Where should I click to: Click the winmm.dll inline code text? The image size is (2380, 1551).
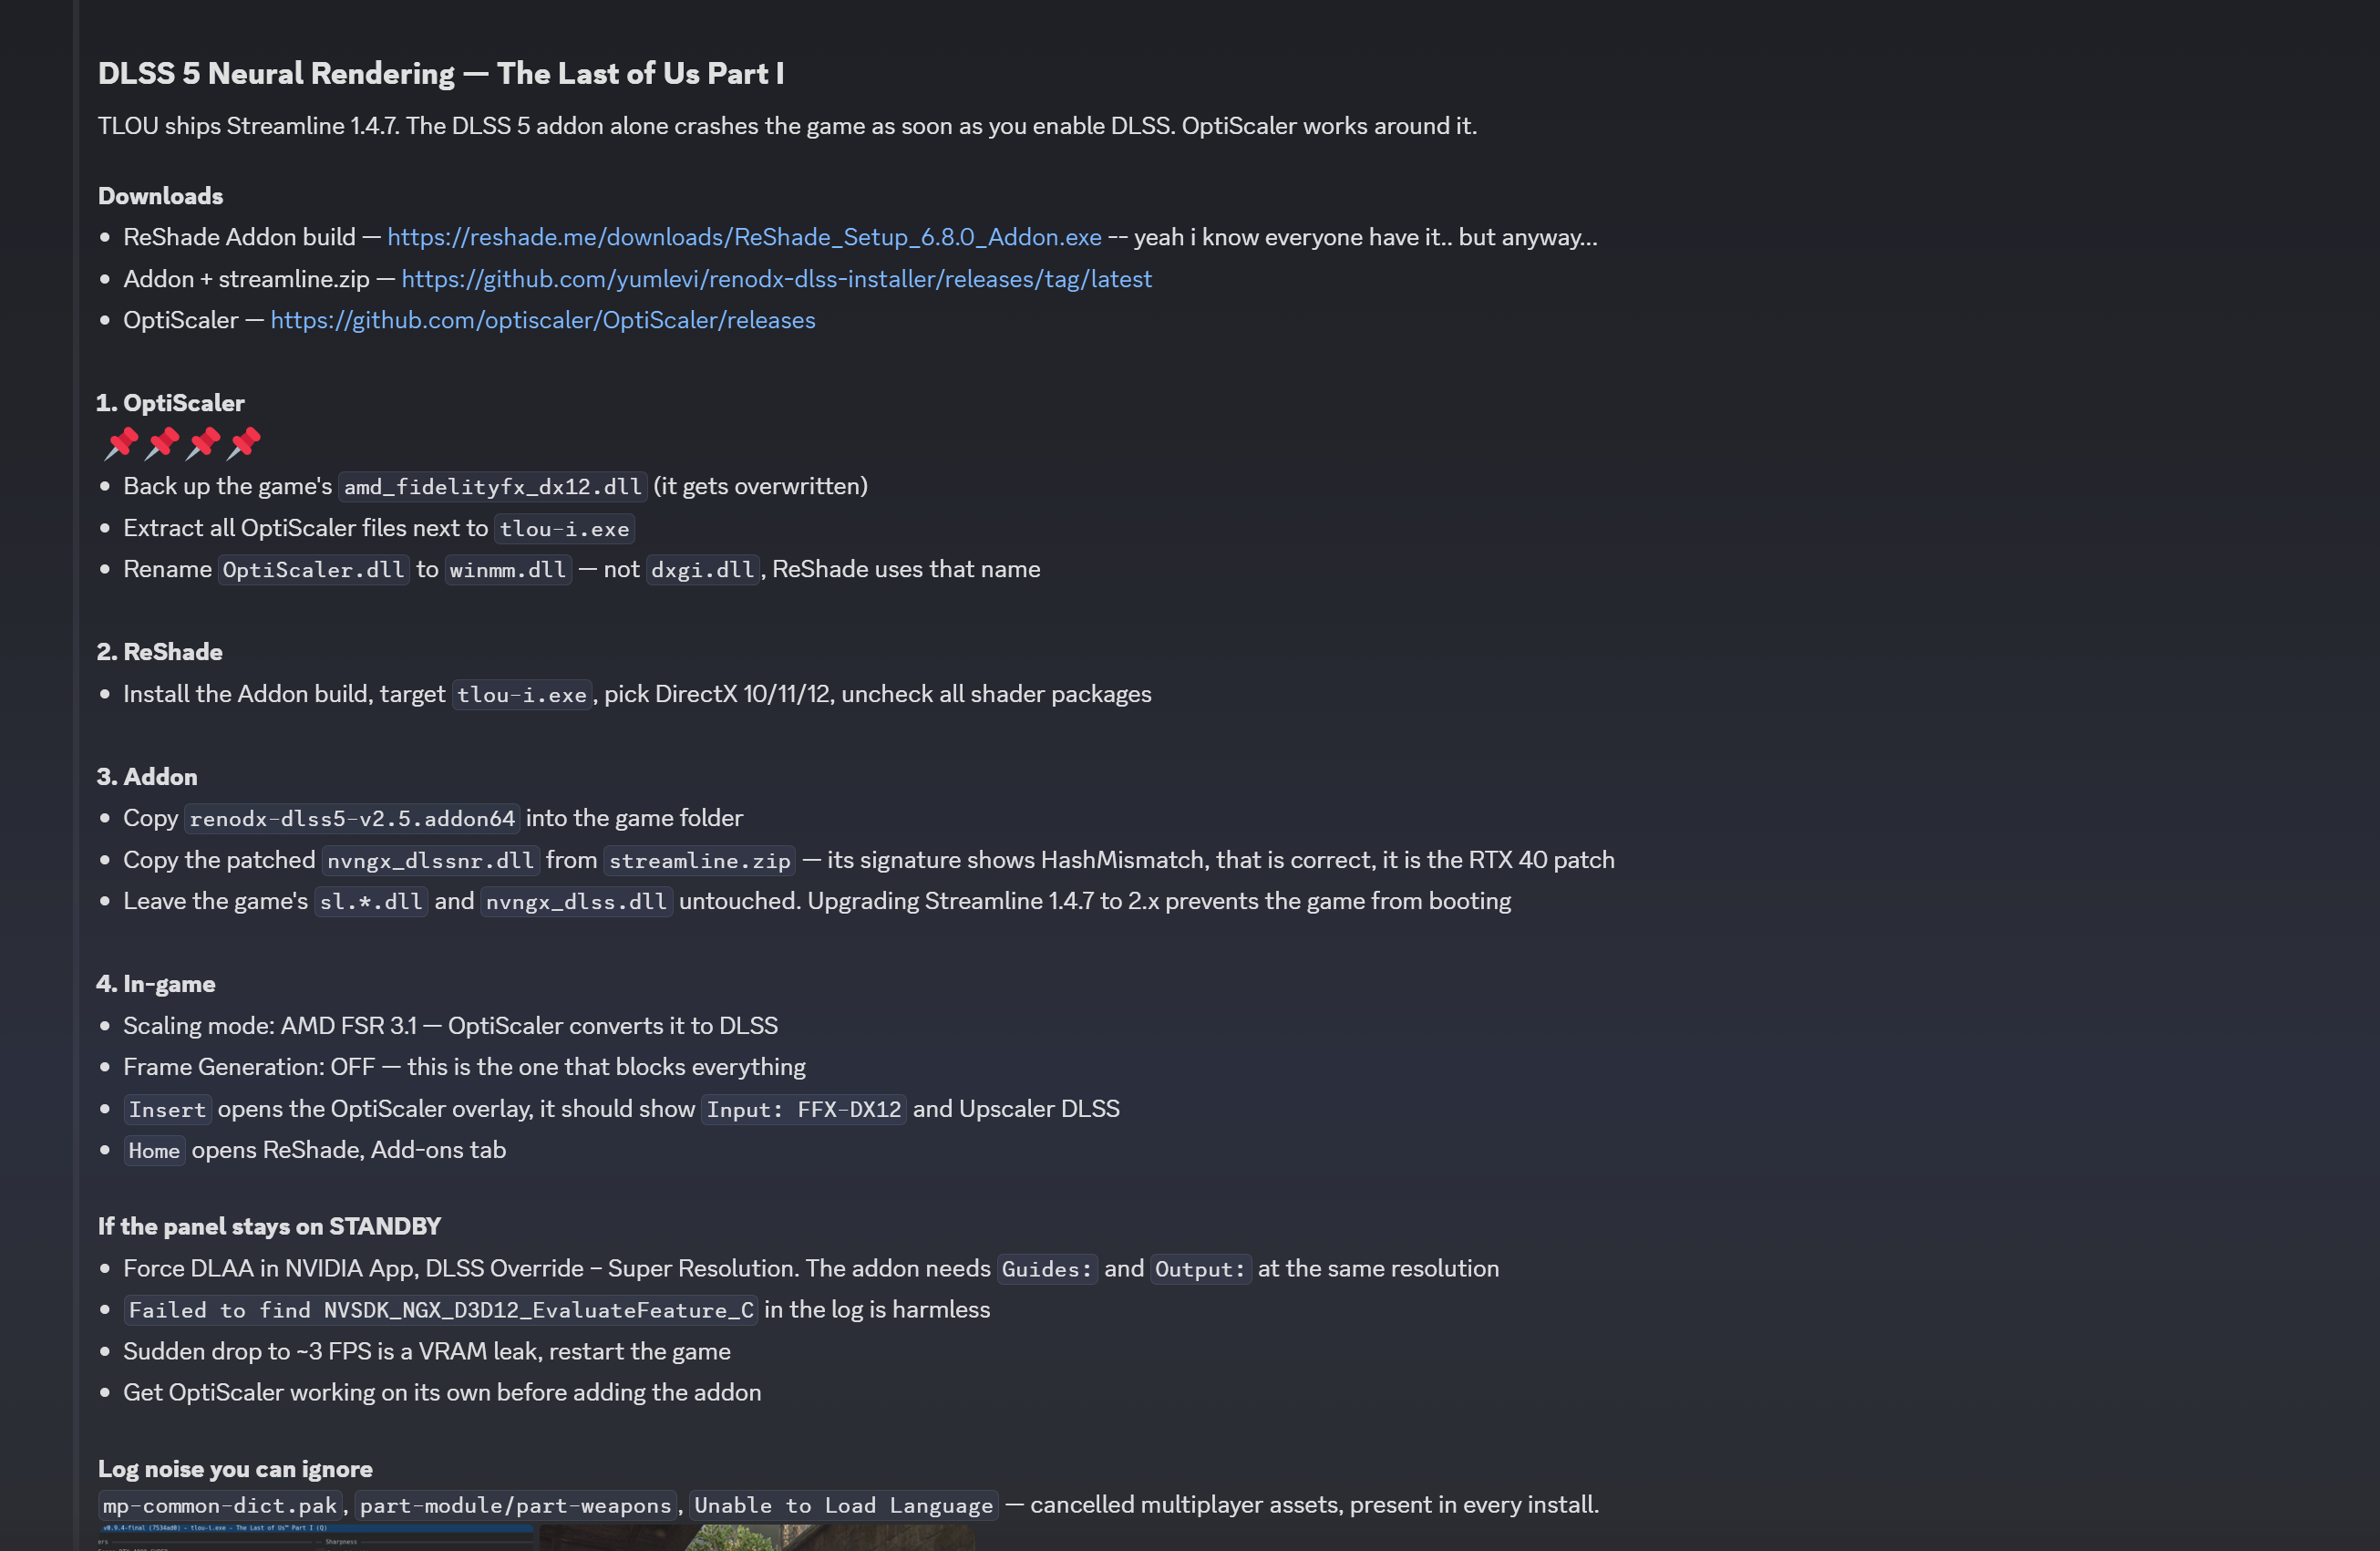click(508, 570)
